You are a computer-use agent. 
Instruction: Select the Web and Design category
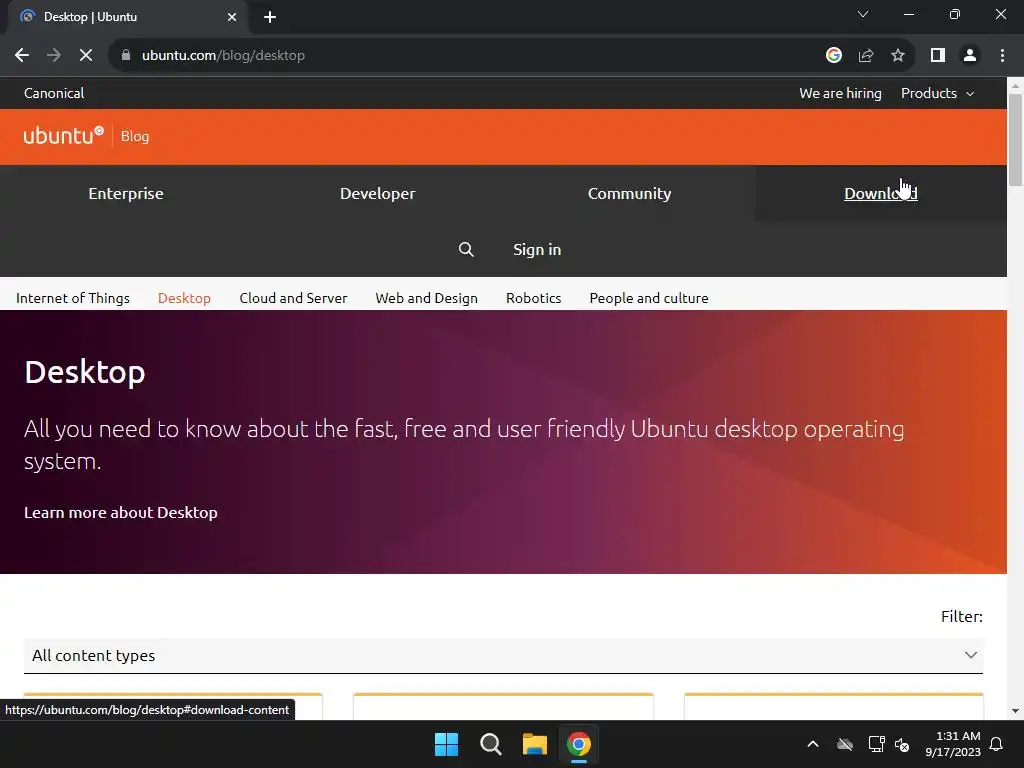(x=426, y=298)
